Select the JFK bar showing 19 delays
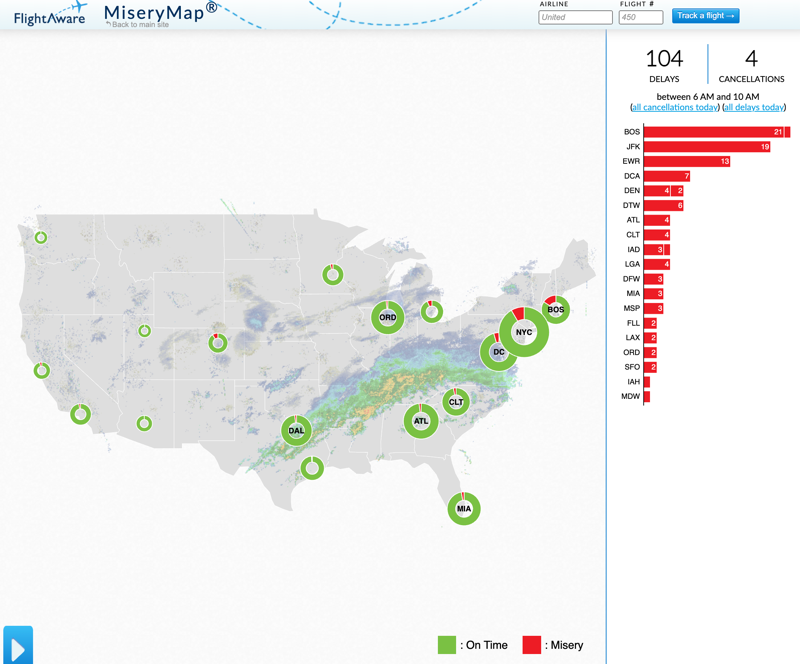The image size is (800, 664). pos(707,147)
